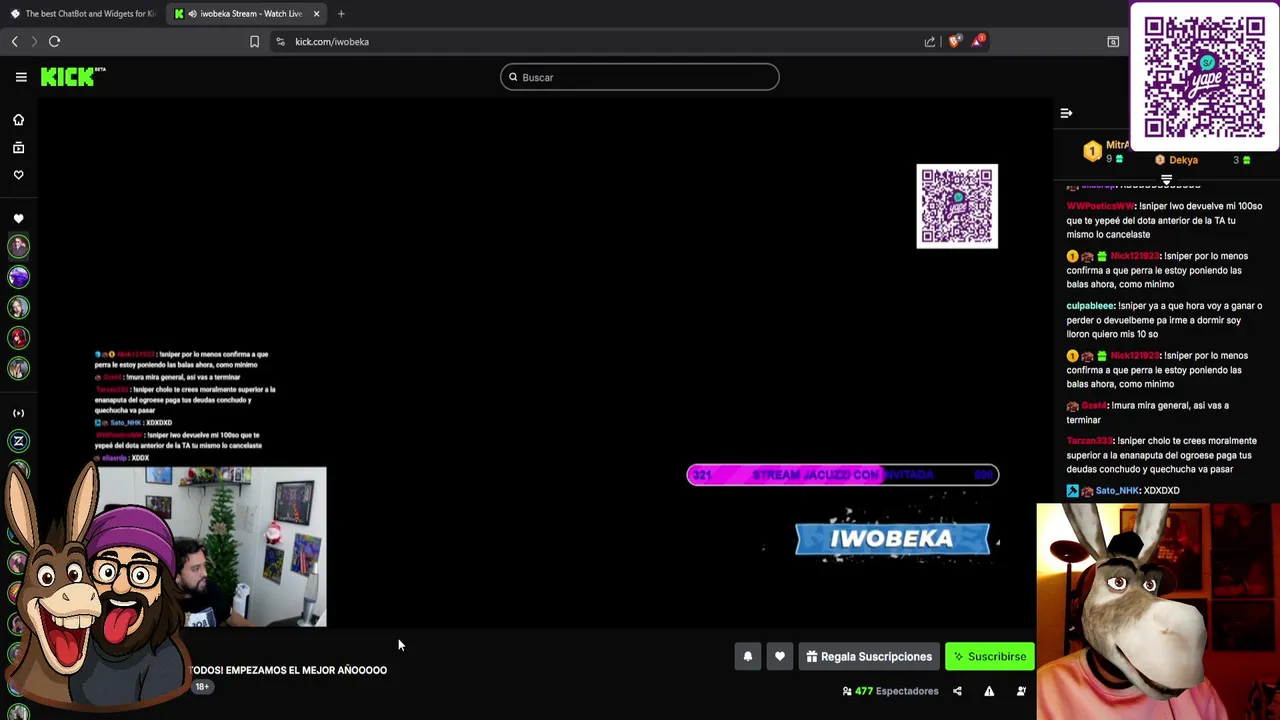Open the browser sidebar search panel icon

1113,41
